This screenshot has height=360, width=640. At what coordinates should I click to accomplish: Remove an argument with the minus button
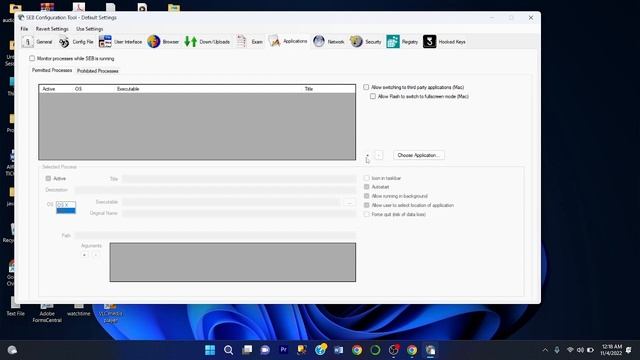tap(96, 255)
